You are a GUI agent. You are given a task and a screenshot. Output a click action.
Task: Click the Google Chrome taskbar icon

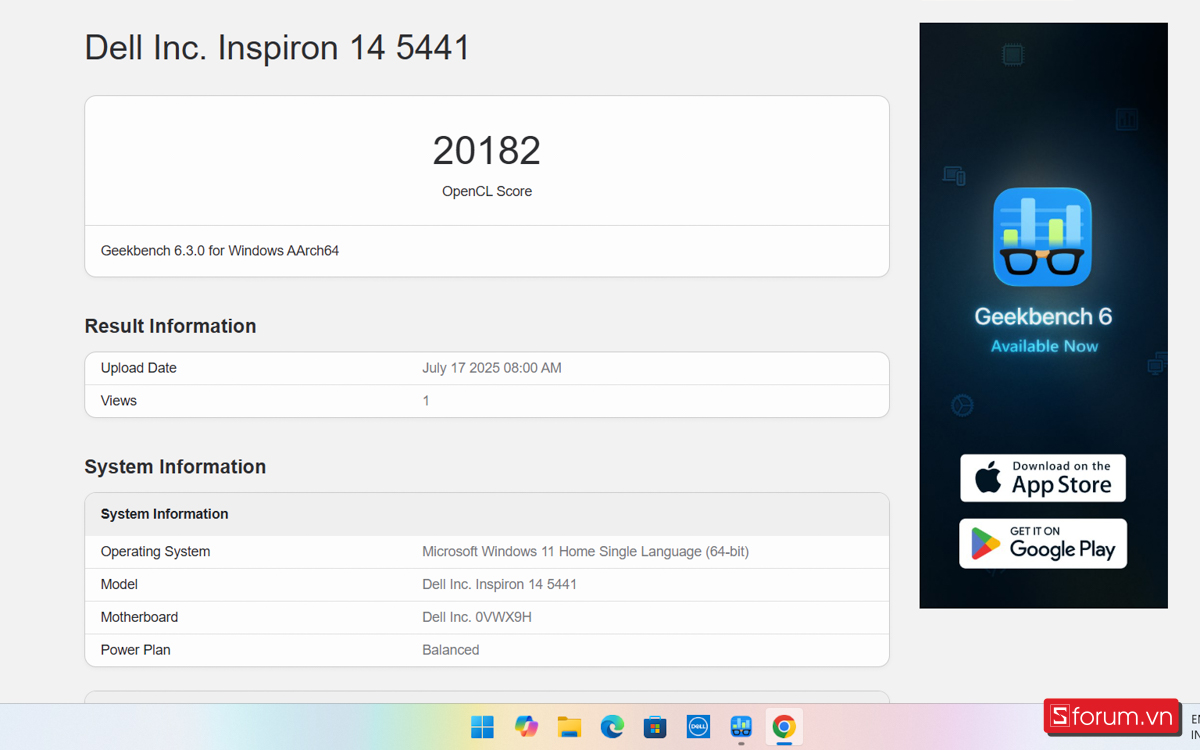pos(784,727)
